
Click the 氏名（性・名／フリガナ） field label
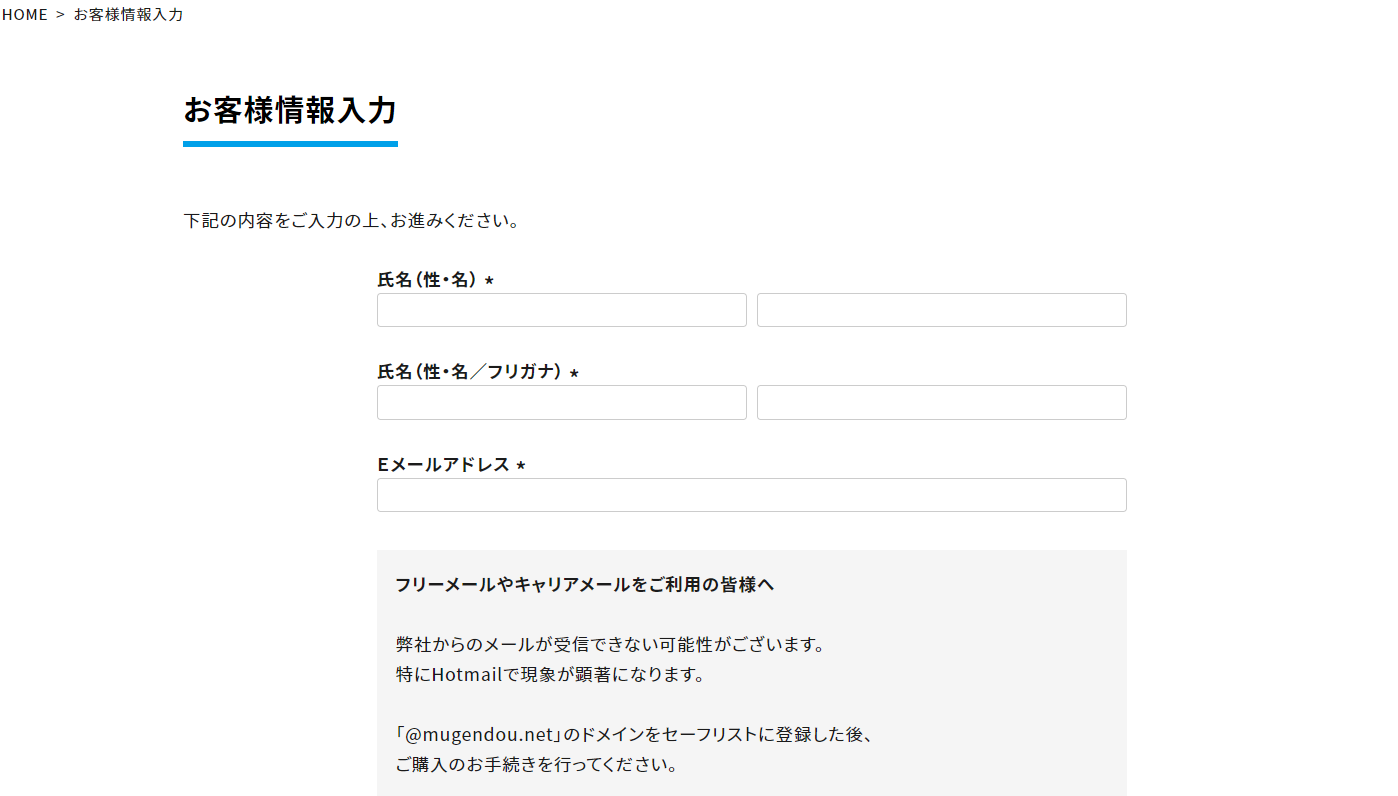coord(469,372)
